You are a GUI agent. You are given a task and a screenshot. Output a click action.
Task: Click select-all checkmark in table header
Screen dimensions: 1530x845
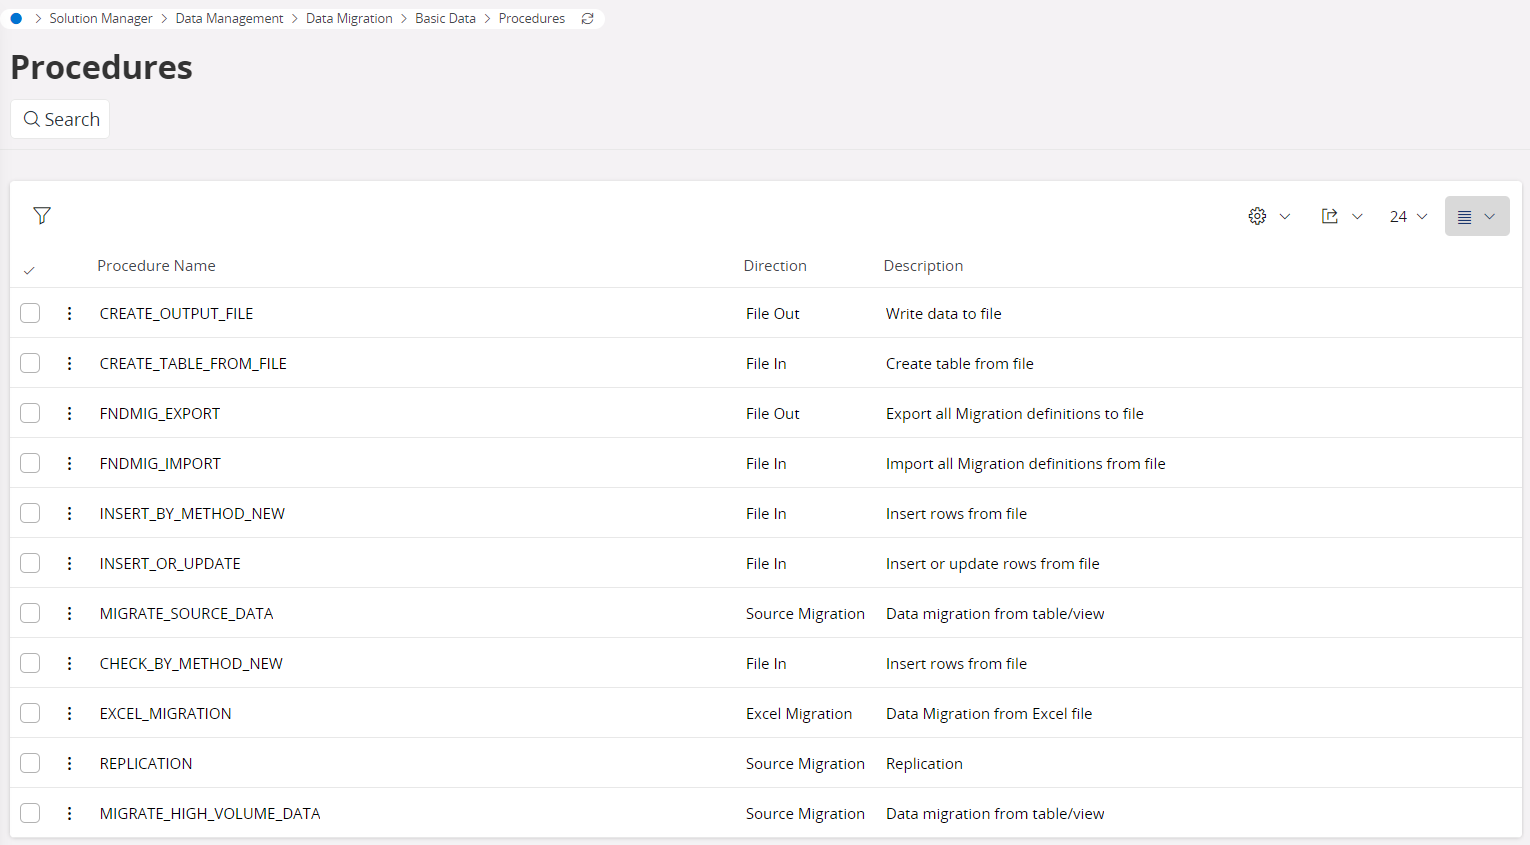pyautogui.click(x=29, y=270)
